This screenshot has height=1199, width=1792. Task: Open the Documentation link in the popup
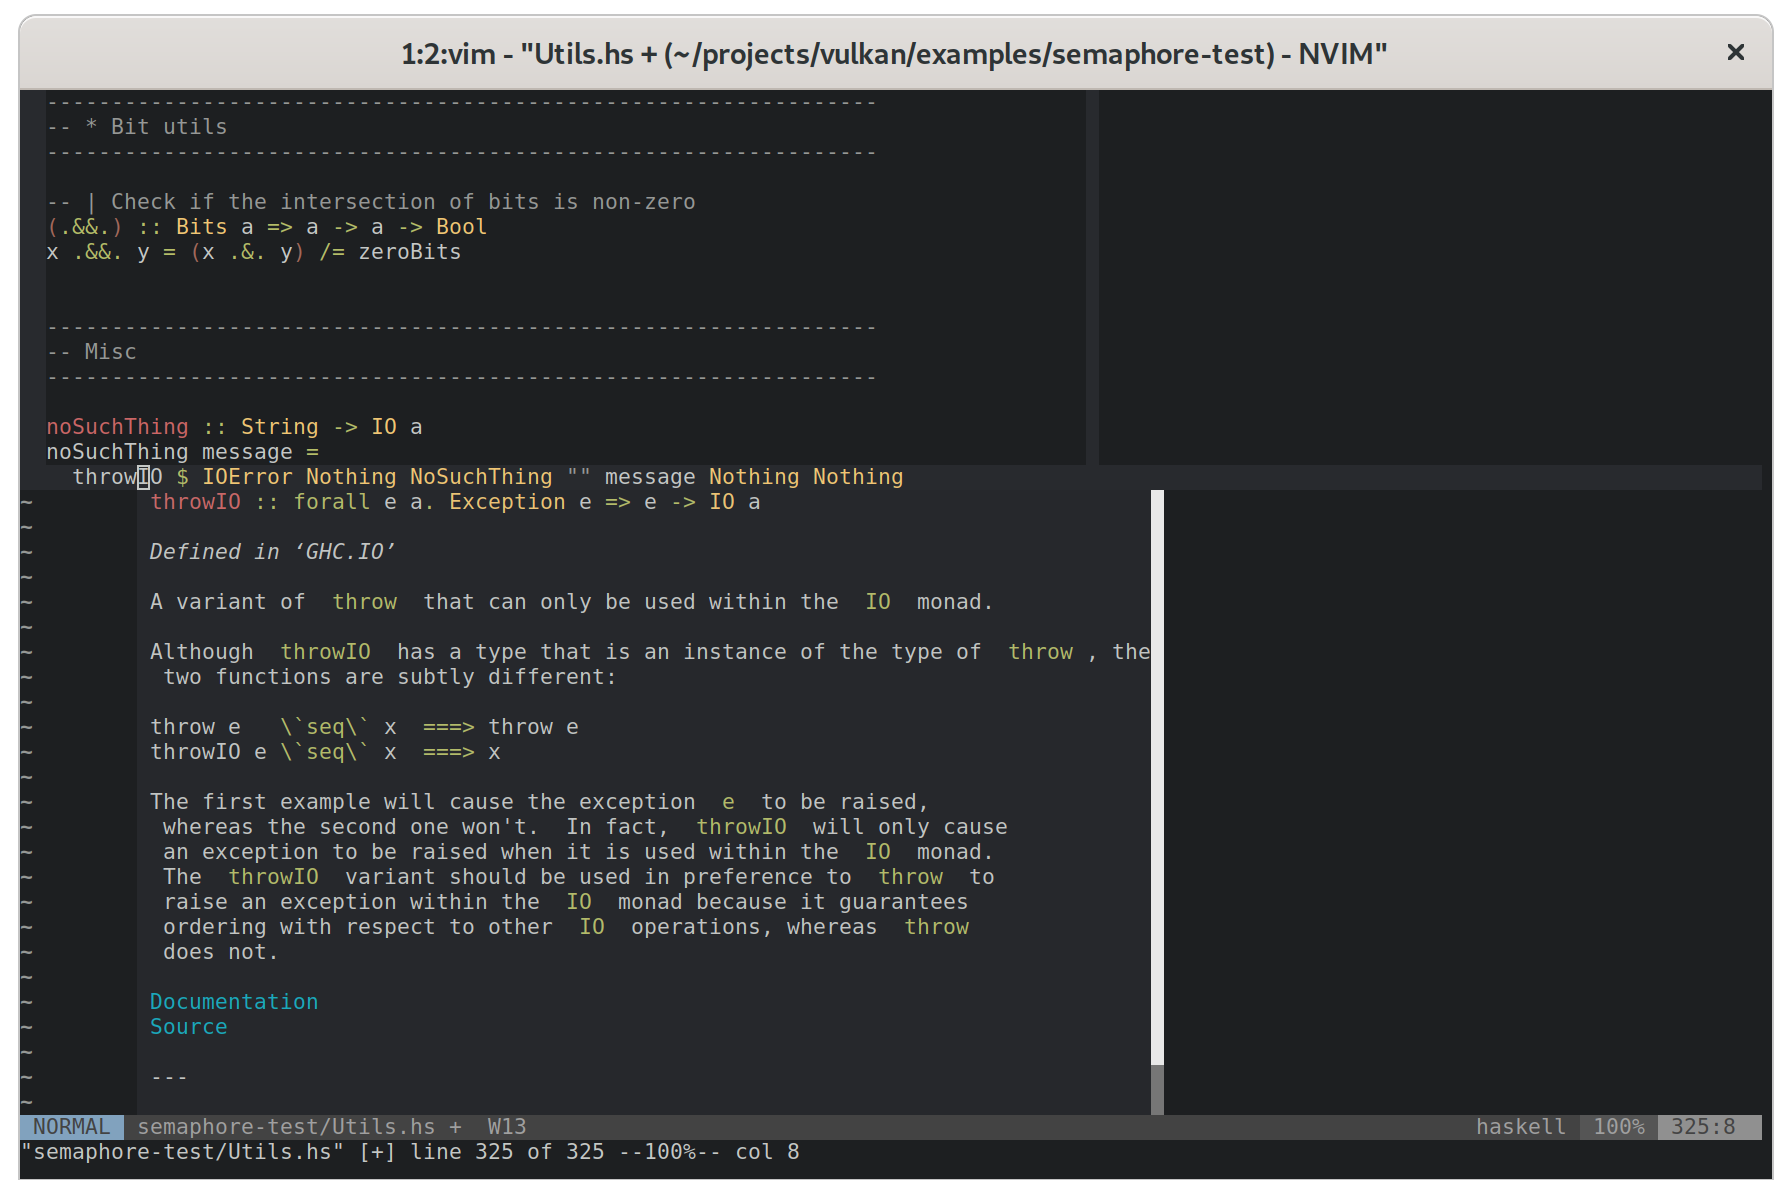click(x=233, y=1001)
